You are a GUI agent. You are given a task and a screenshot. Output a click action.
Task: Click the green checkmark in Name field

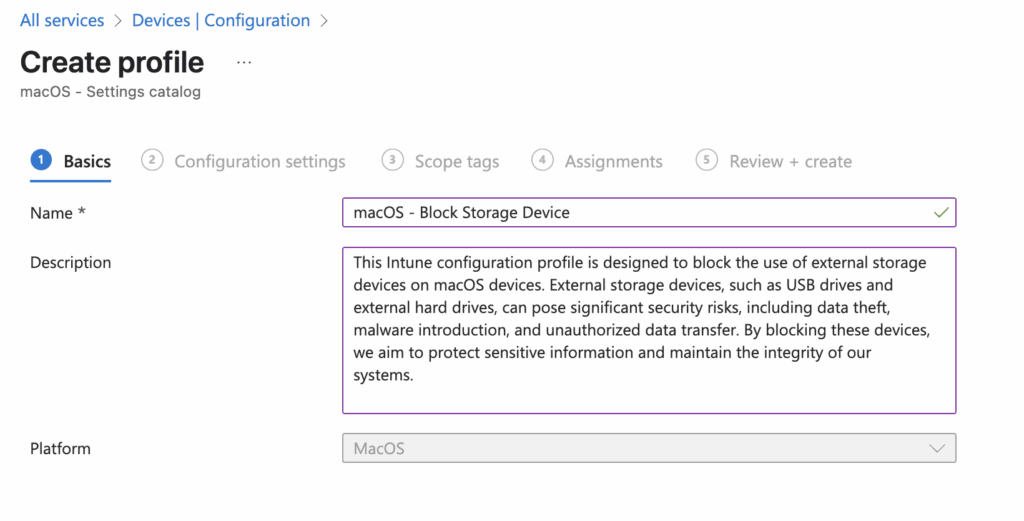(x=940, y=212)
